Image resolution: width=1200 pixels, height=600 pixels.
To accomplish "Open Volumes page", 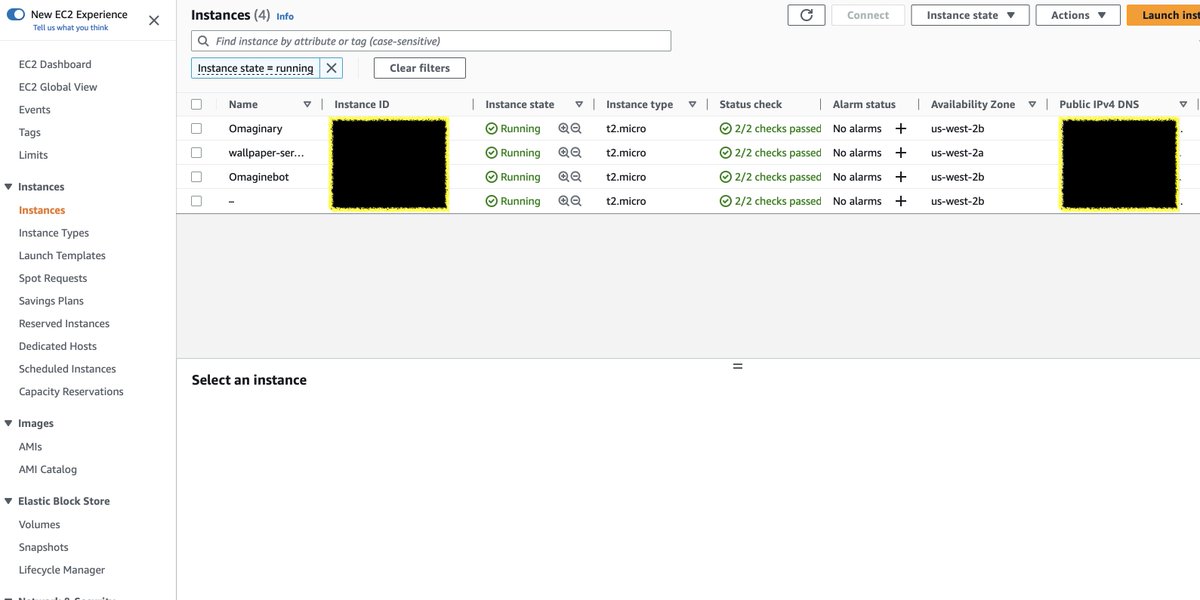I will coord(40,525).
